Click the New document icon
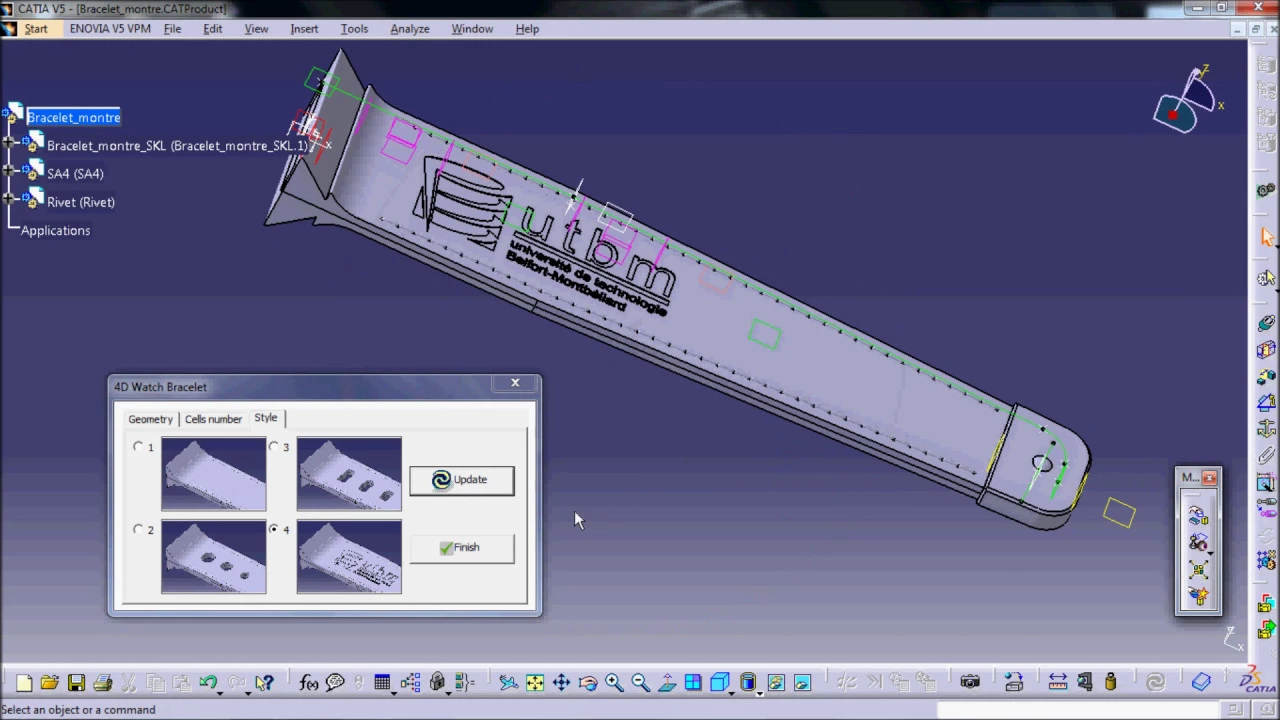 tap(24, 683)
